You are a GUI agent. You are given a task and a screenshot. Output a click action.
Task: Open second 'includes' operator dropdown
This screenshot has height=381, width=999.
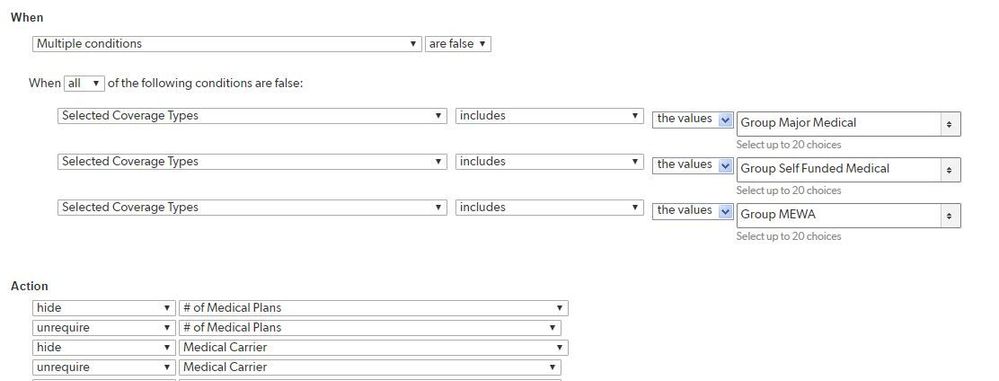(x=549, y=162)
